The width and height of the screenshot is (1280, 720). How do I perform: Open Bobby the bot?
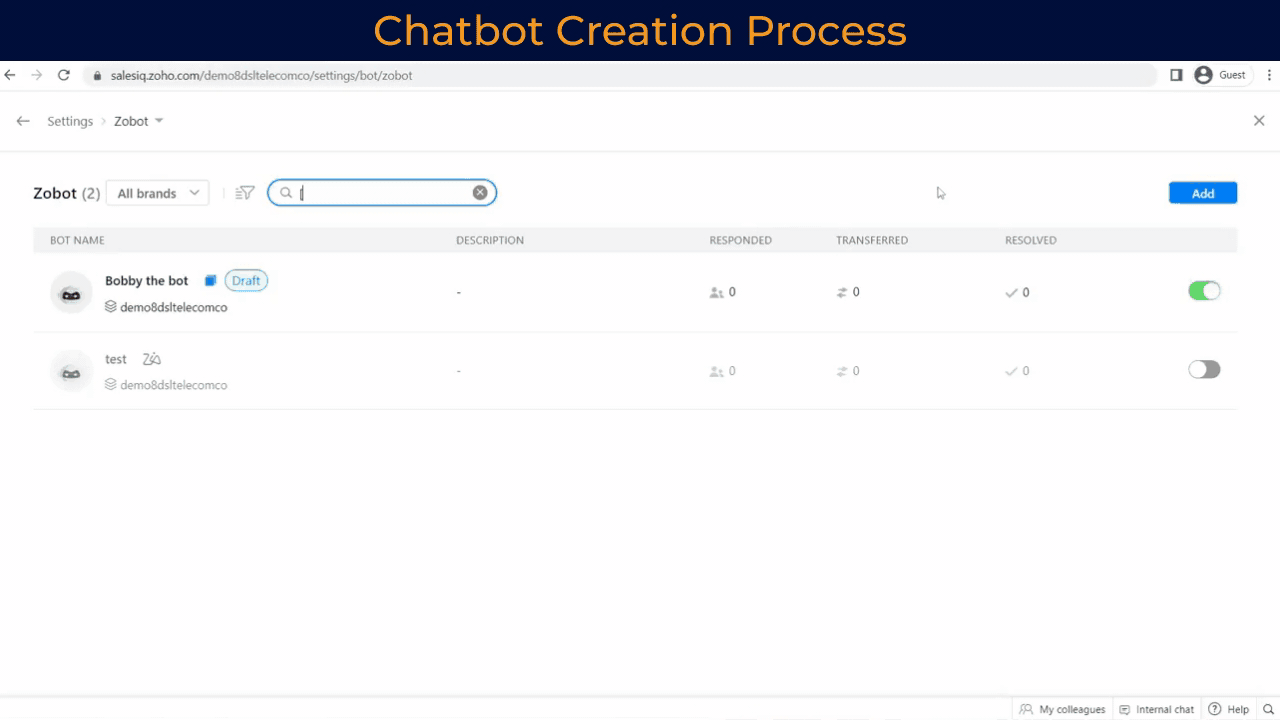[147, 281]
